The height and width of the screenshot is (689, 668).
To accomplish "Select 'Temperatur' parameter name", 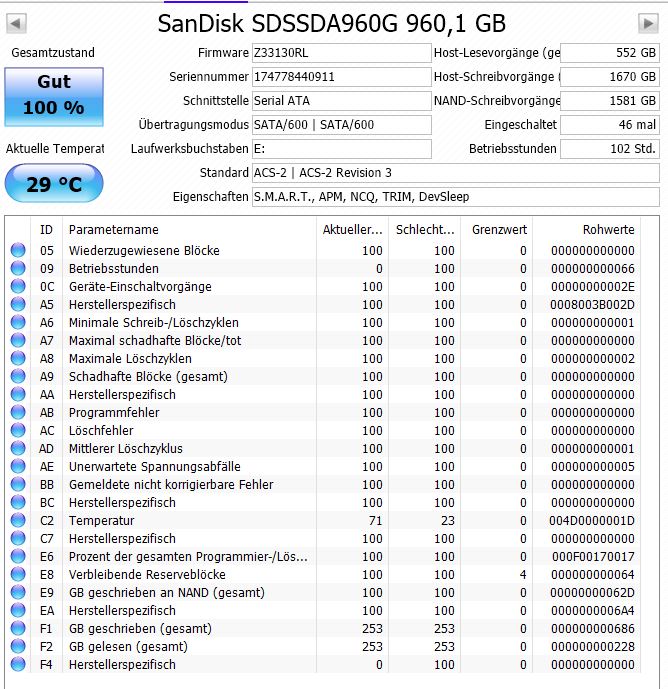I will [102, 521].
